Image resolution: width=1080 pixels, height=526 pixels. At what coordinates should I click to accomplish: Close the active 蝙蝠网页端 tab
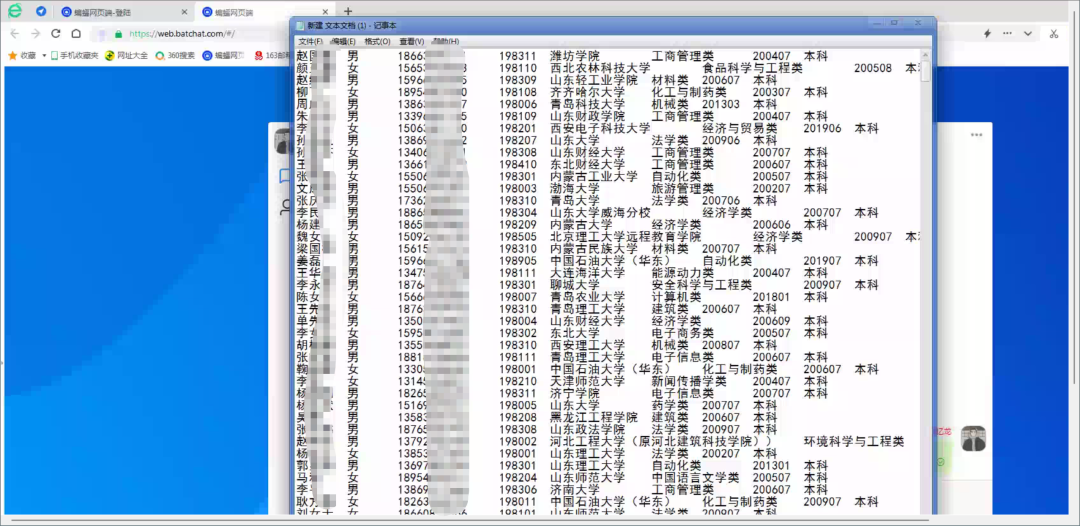point(326,12)
